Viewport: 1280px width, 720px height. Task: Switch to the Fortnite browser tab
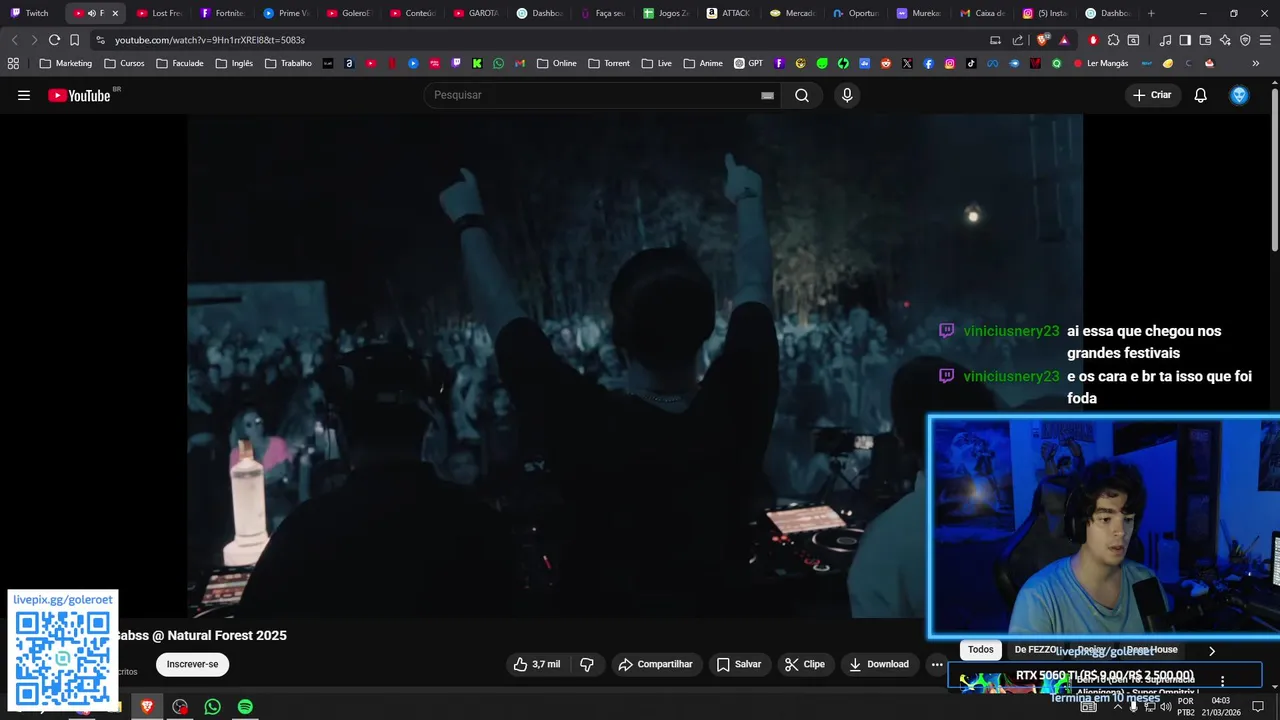(223, 13)
